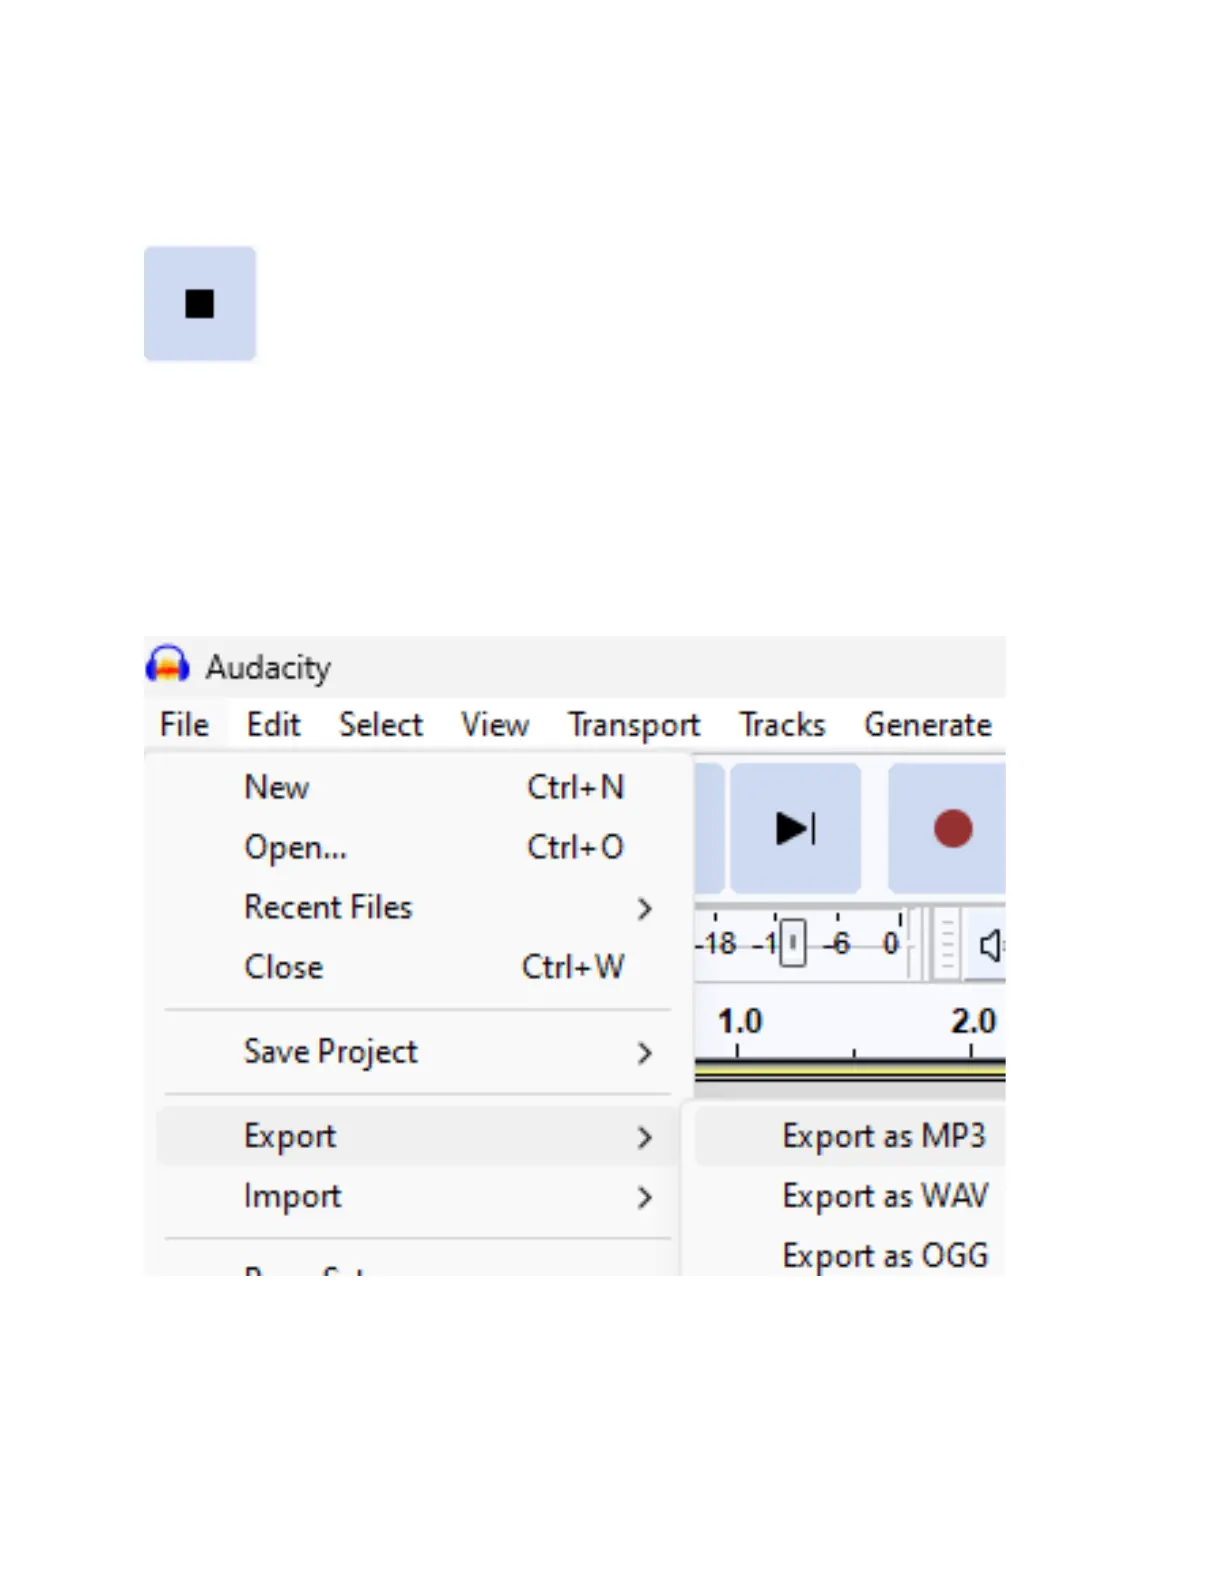The width and height of the screenshot is (1224, 1584).
Task: Click the Stop button icon
Action: [x=200, y=303]
